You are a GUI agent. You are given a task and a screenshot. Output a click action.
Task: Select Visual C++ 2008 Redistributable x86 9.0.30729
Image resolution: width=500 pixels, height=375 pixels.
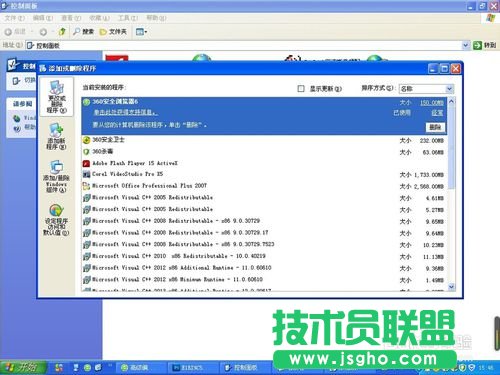[x=264, y=221]
